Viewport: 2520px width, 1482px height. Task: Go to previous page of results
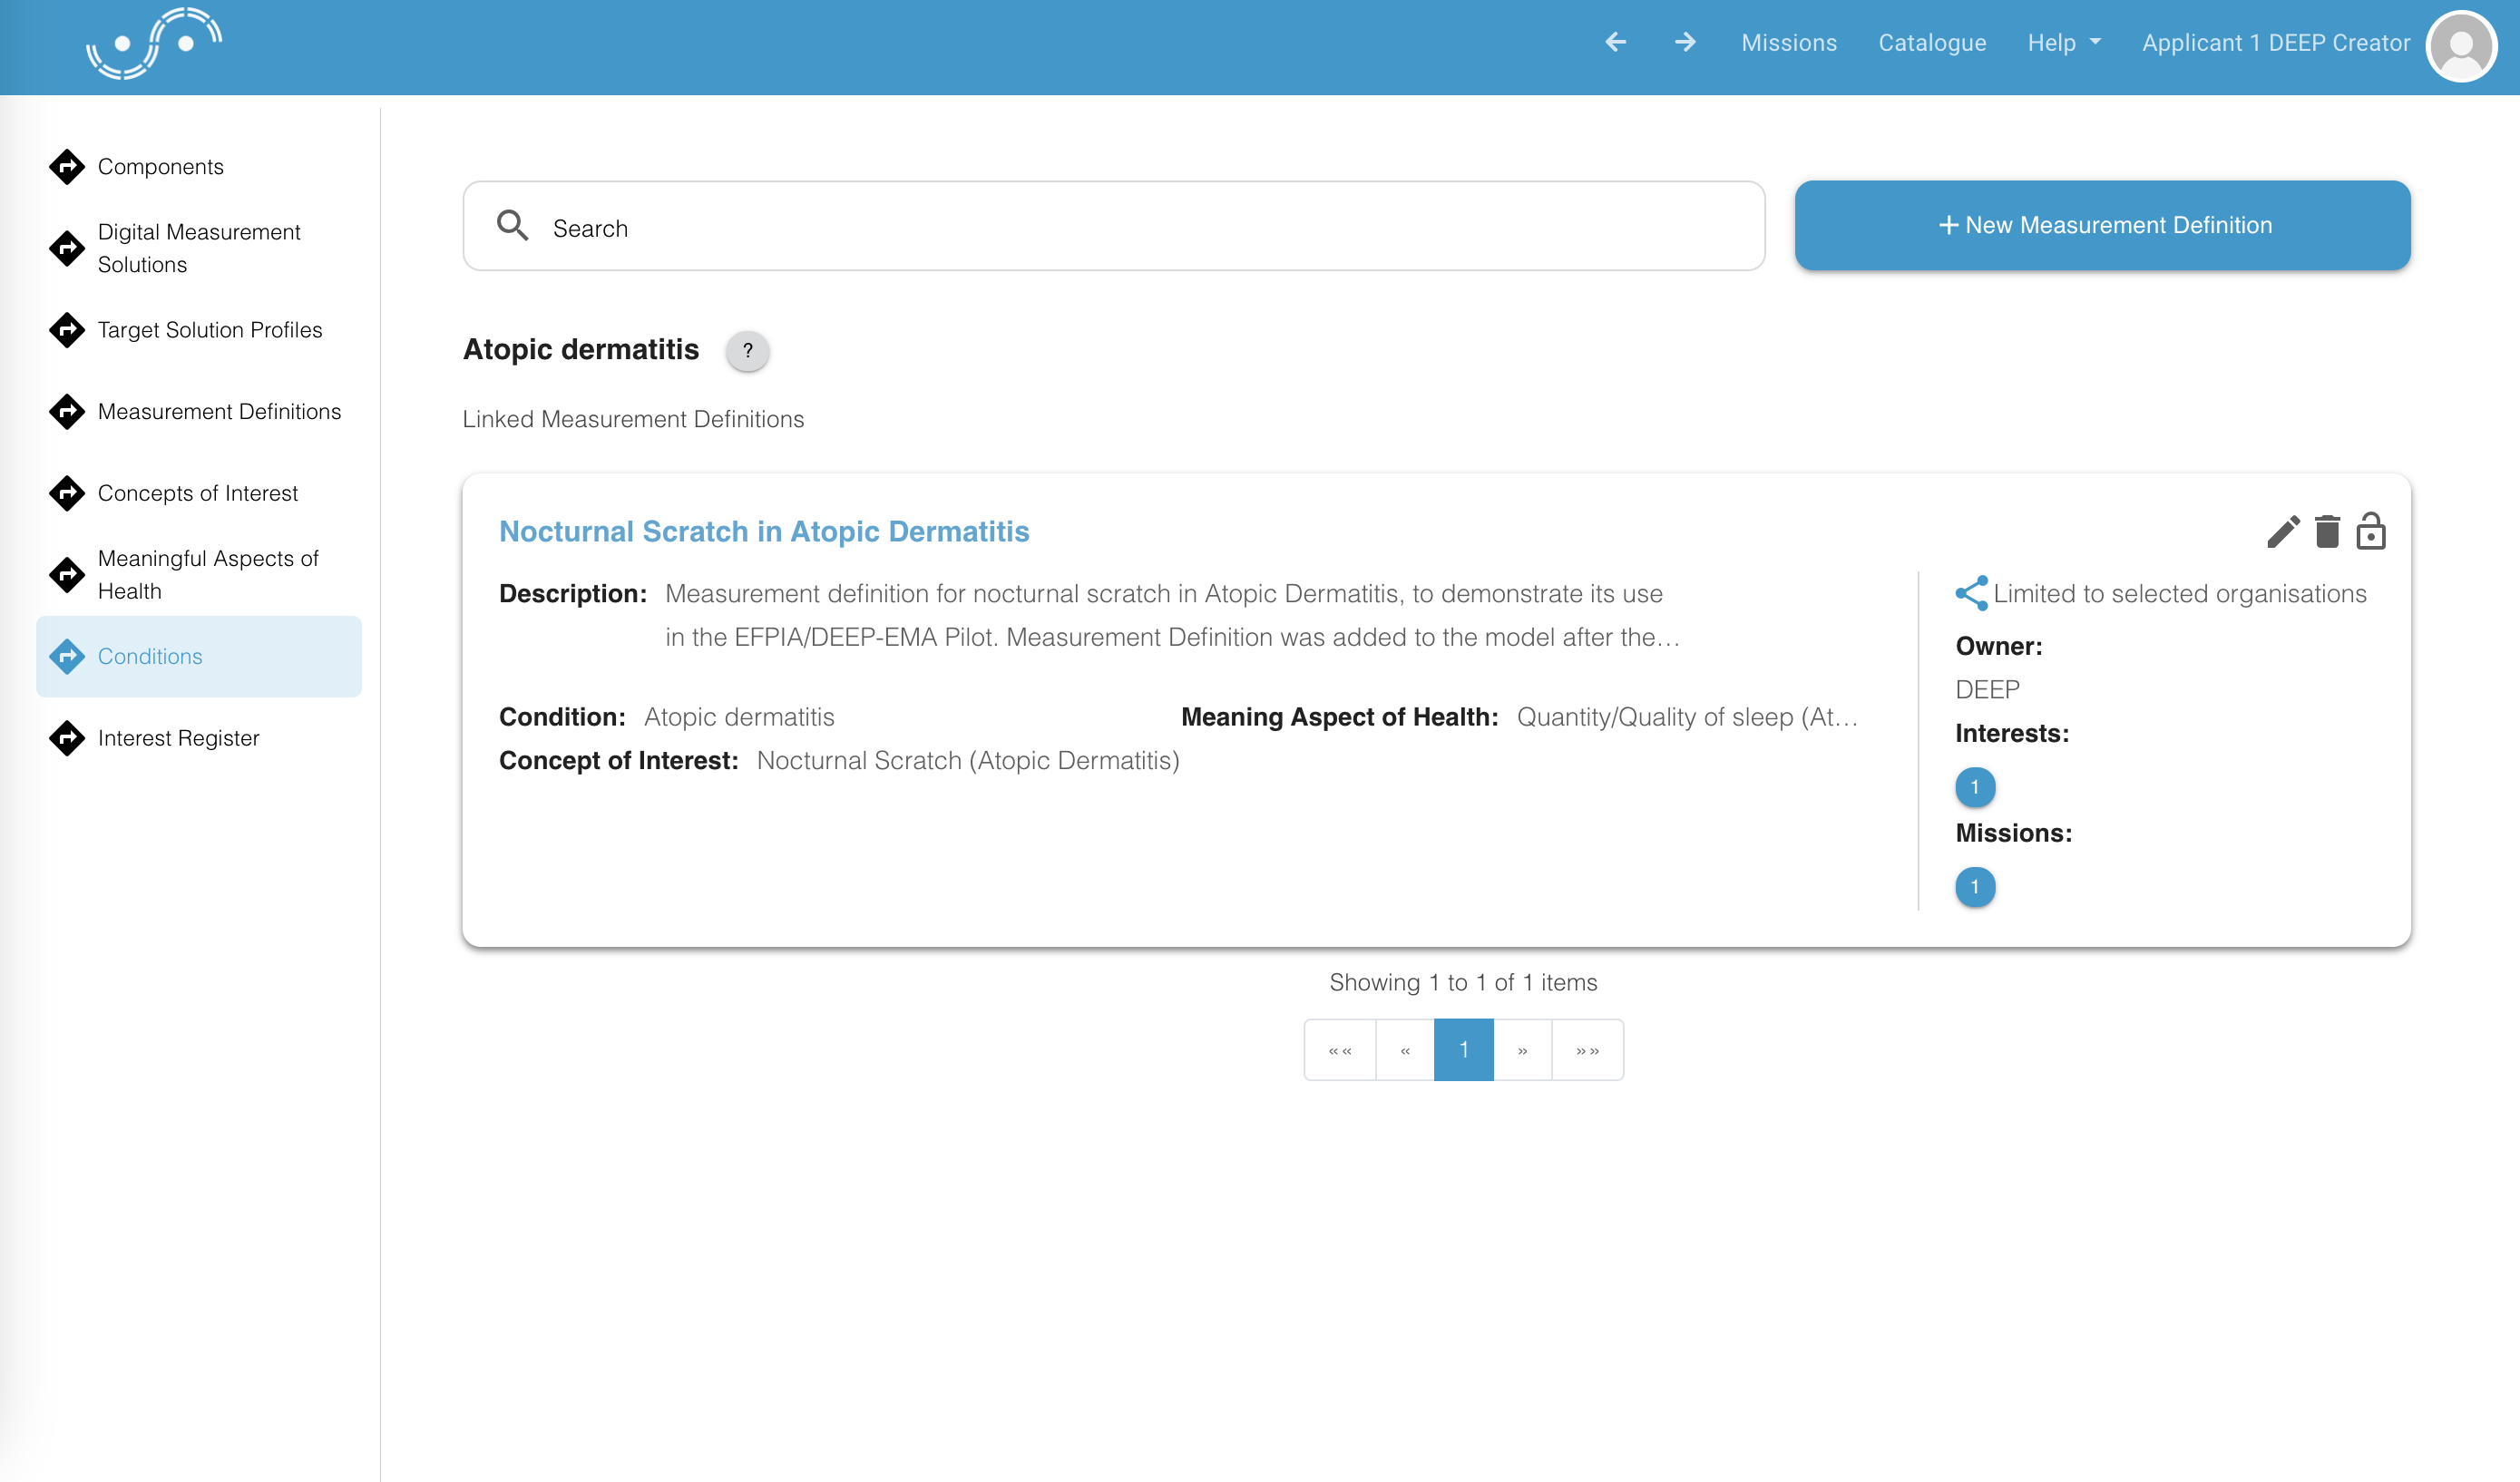tap(1405, 1050)
